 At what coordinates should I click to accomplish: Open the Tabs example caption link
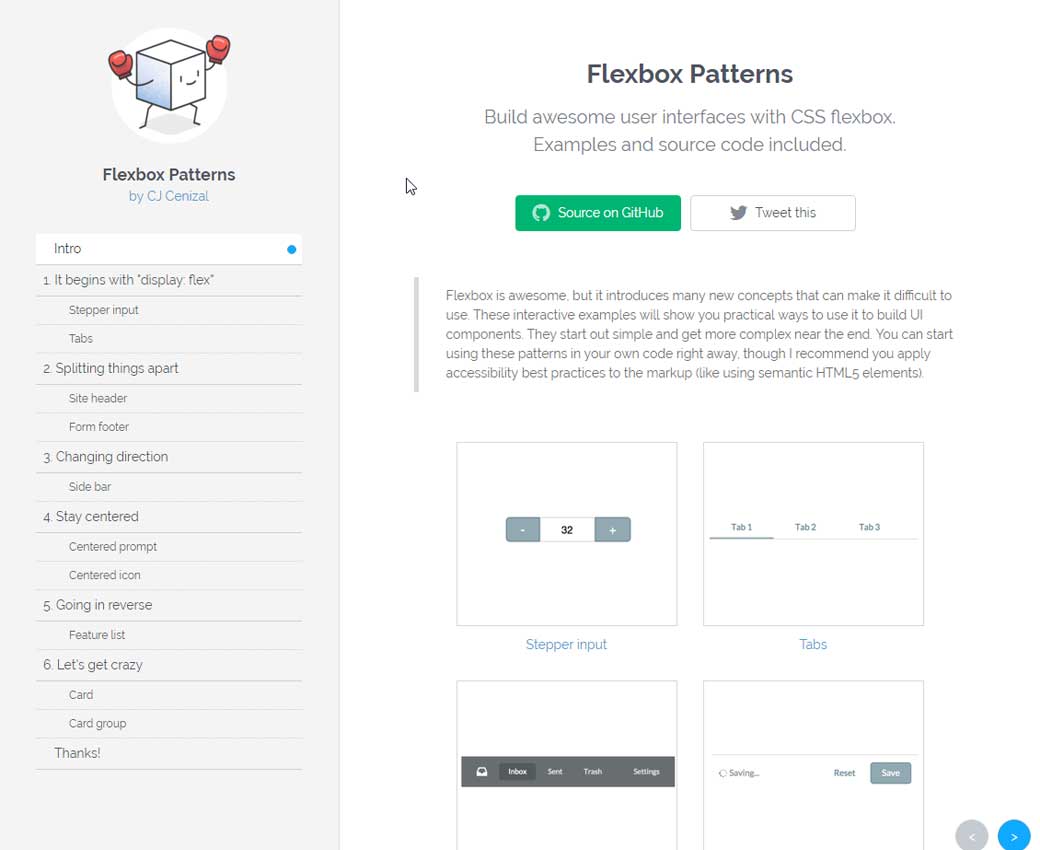coord(813,645)
